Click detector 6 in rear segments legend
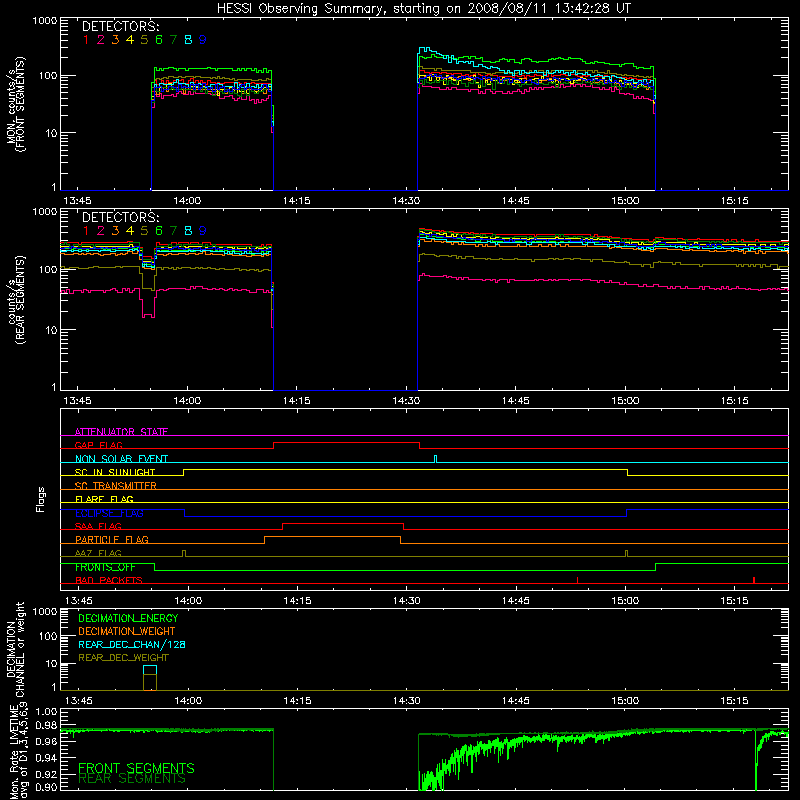Screen dimensions: 800x800 (159, 231)
